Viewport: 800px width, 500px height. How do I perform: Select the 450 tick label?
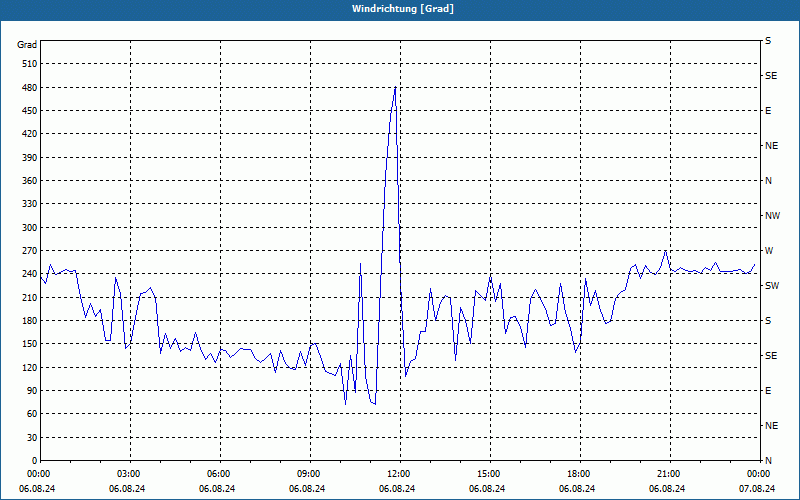(30, 111)
